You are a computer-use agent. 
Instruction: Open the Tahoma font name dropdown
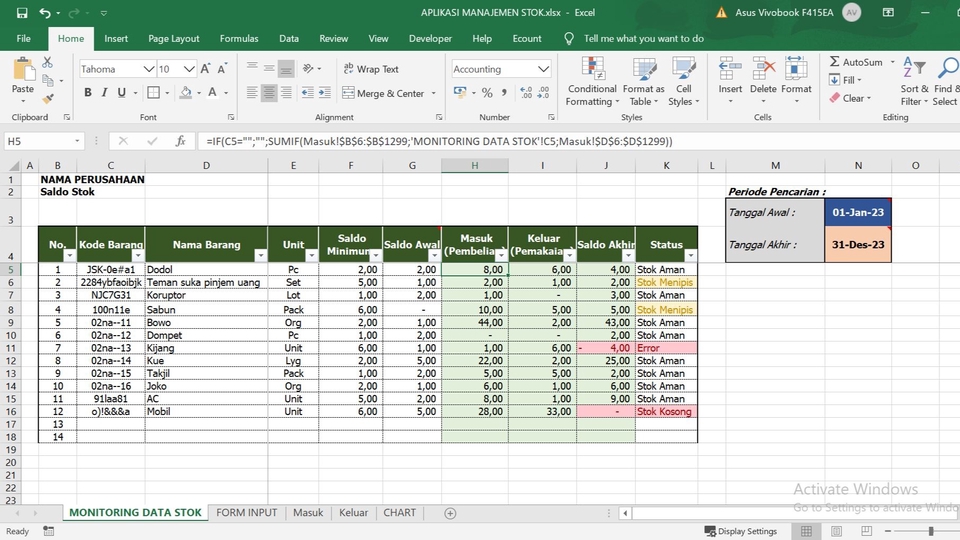point(149,69)
